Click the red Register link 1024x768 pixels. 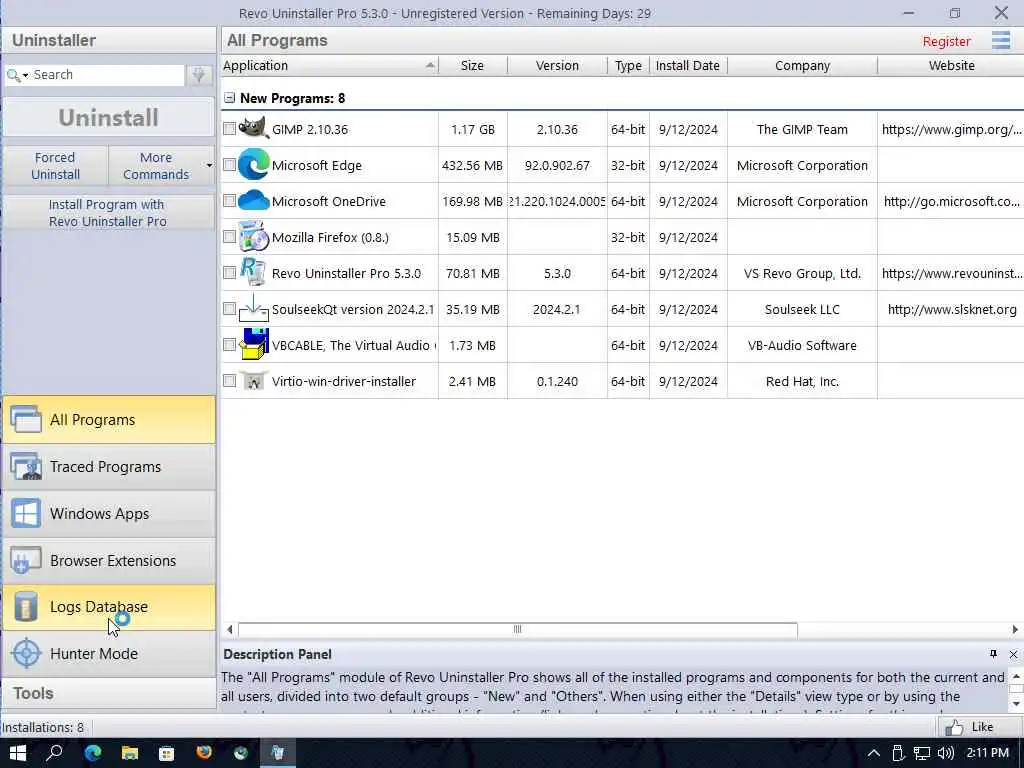coord(946,41)
